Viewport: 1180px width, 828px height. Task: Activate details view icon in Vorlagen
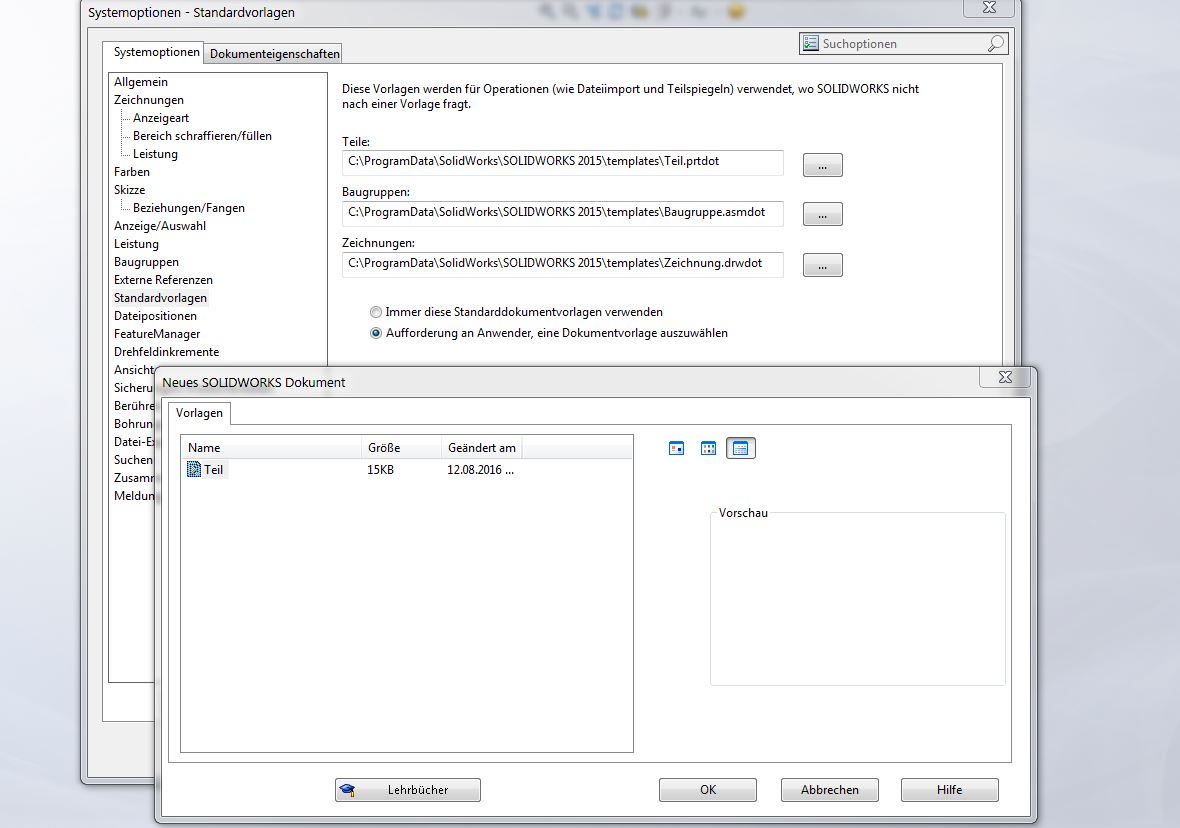[741, 449]
